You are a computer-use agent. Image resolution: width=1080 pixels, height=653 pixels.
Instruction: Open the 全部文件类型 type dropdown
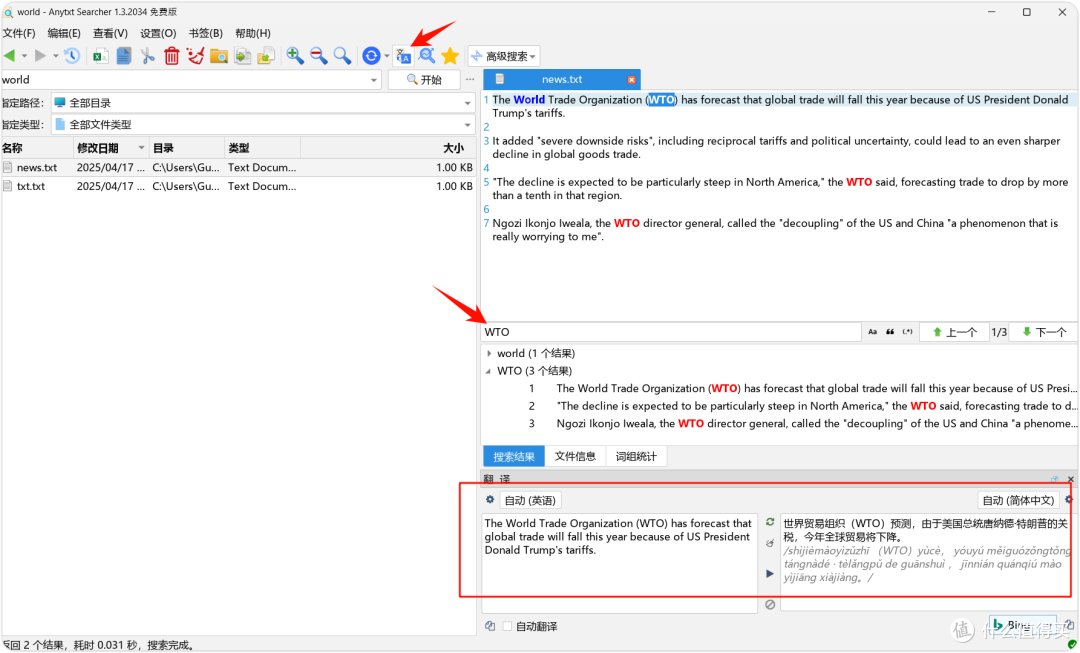[x=468, y=125]
